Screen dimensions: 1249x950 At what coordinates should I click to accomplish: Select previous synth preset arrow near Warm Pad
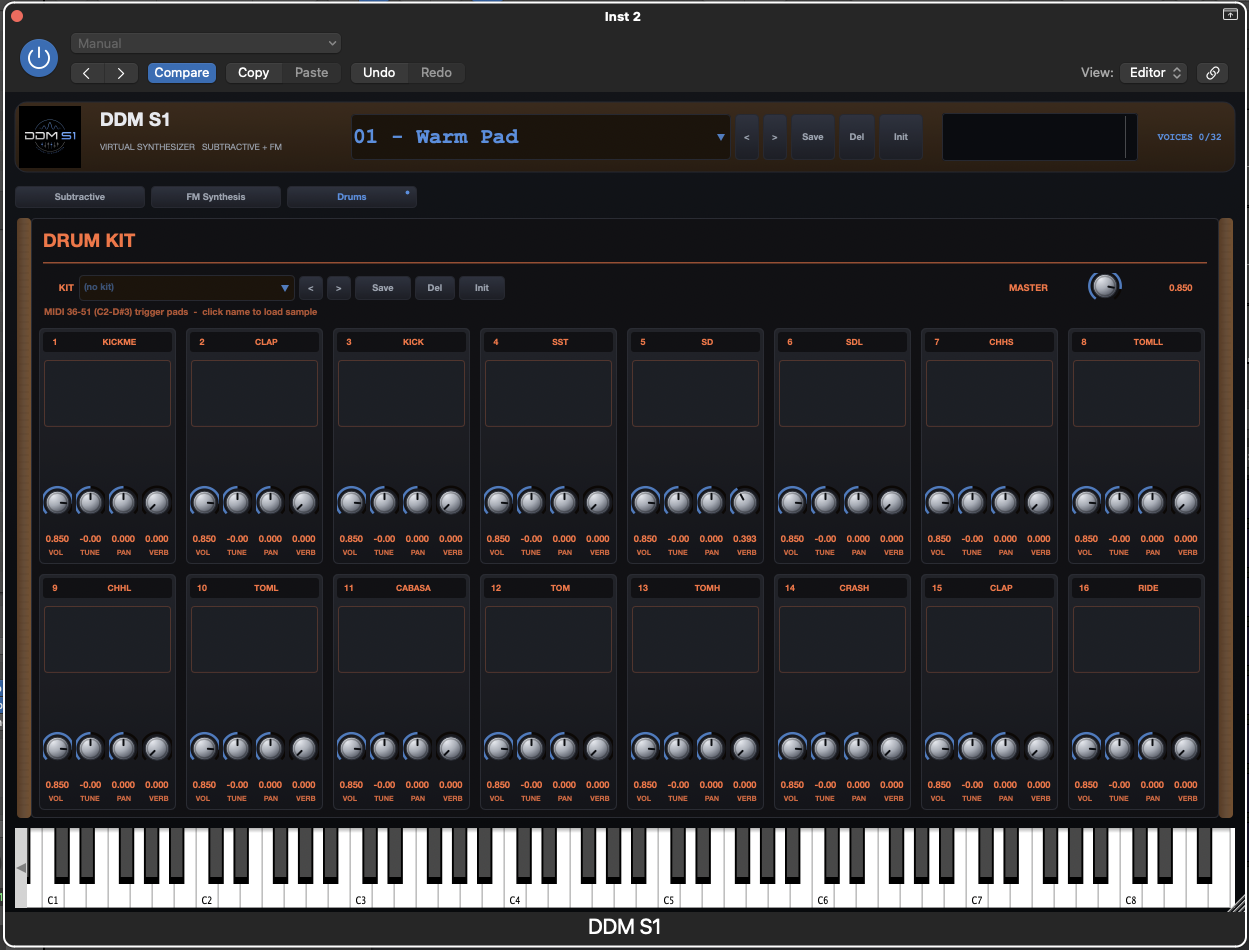tap(746, 137)
